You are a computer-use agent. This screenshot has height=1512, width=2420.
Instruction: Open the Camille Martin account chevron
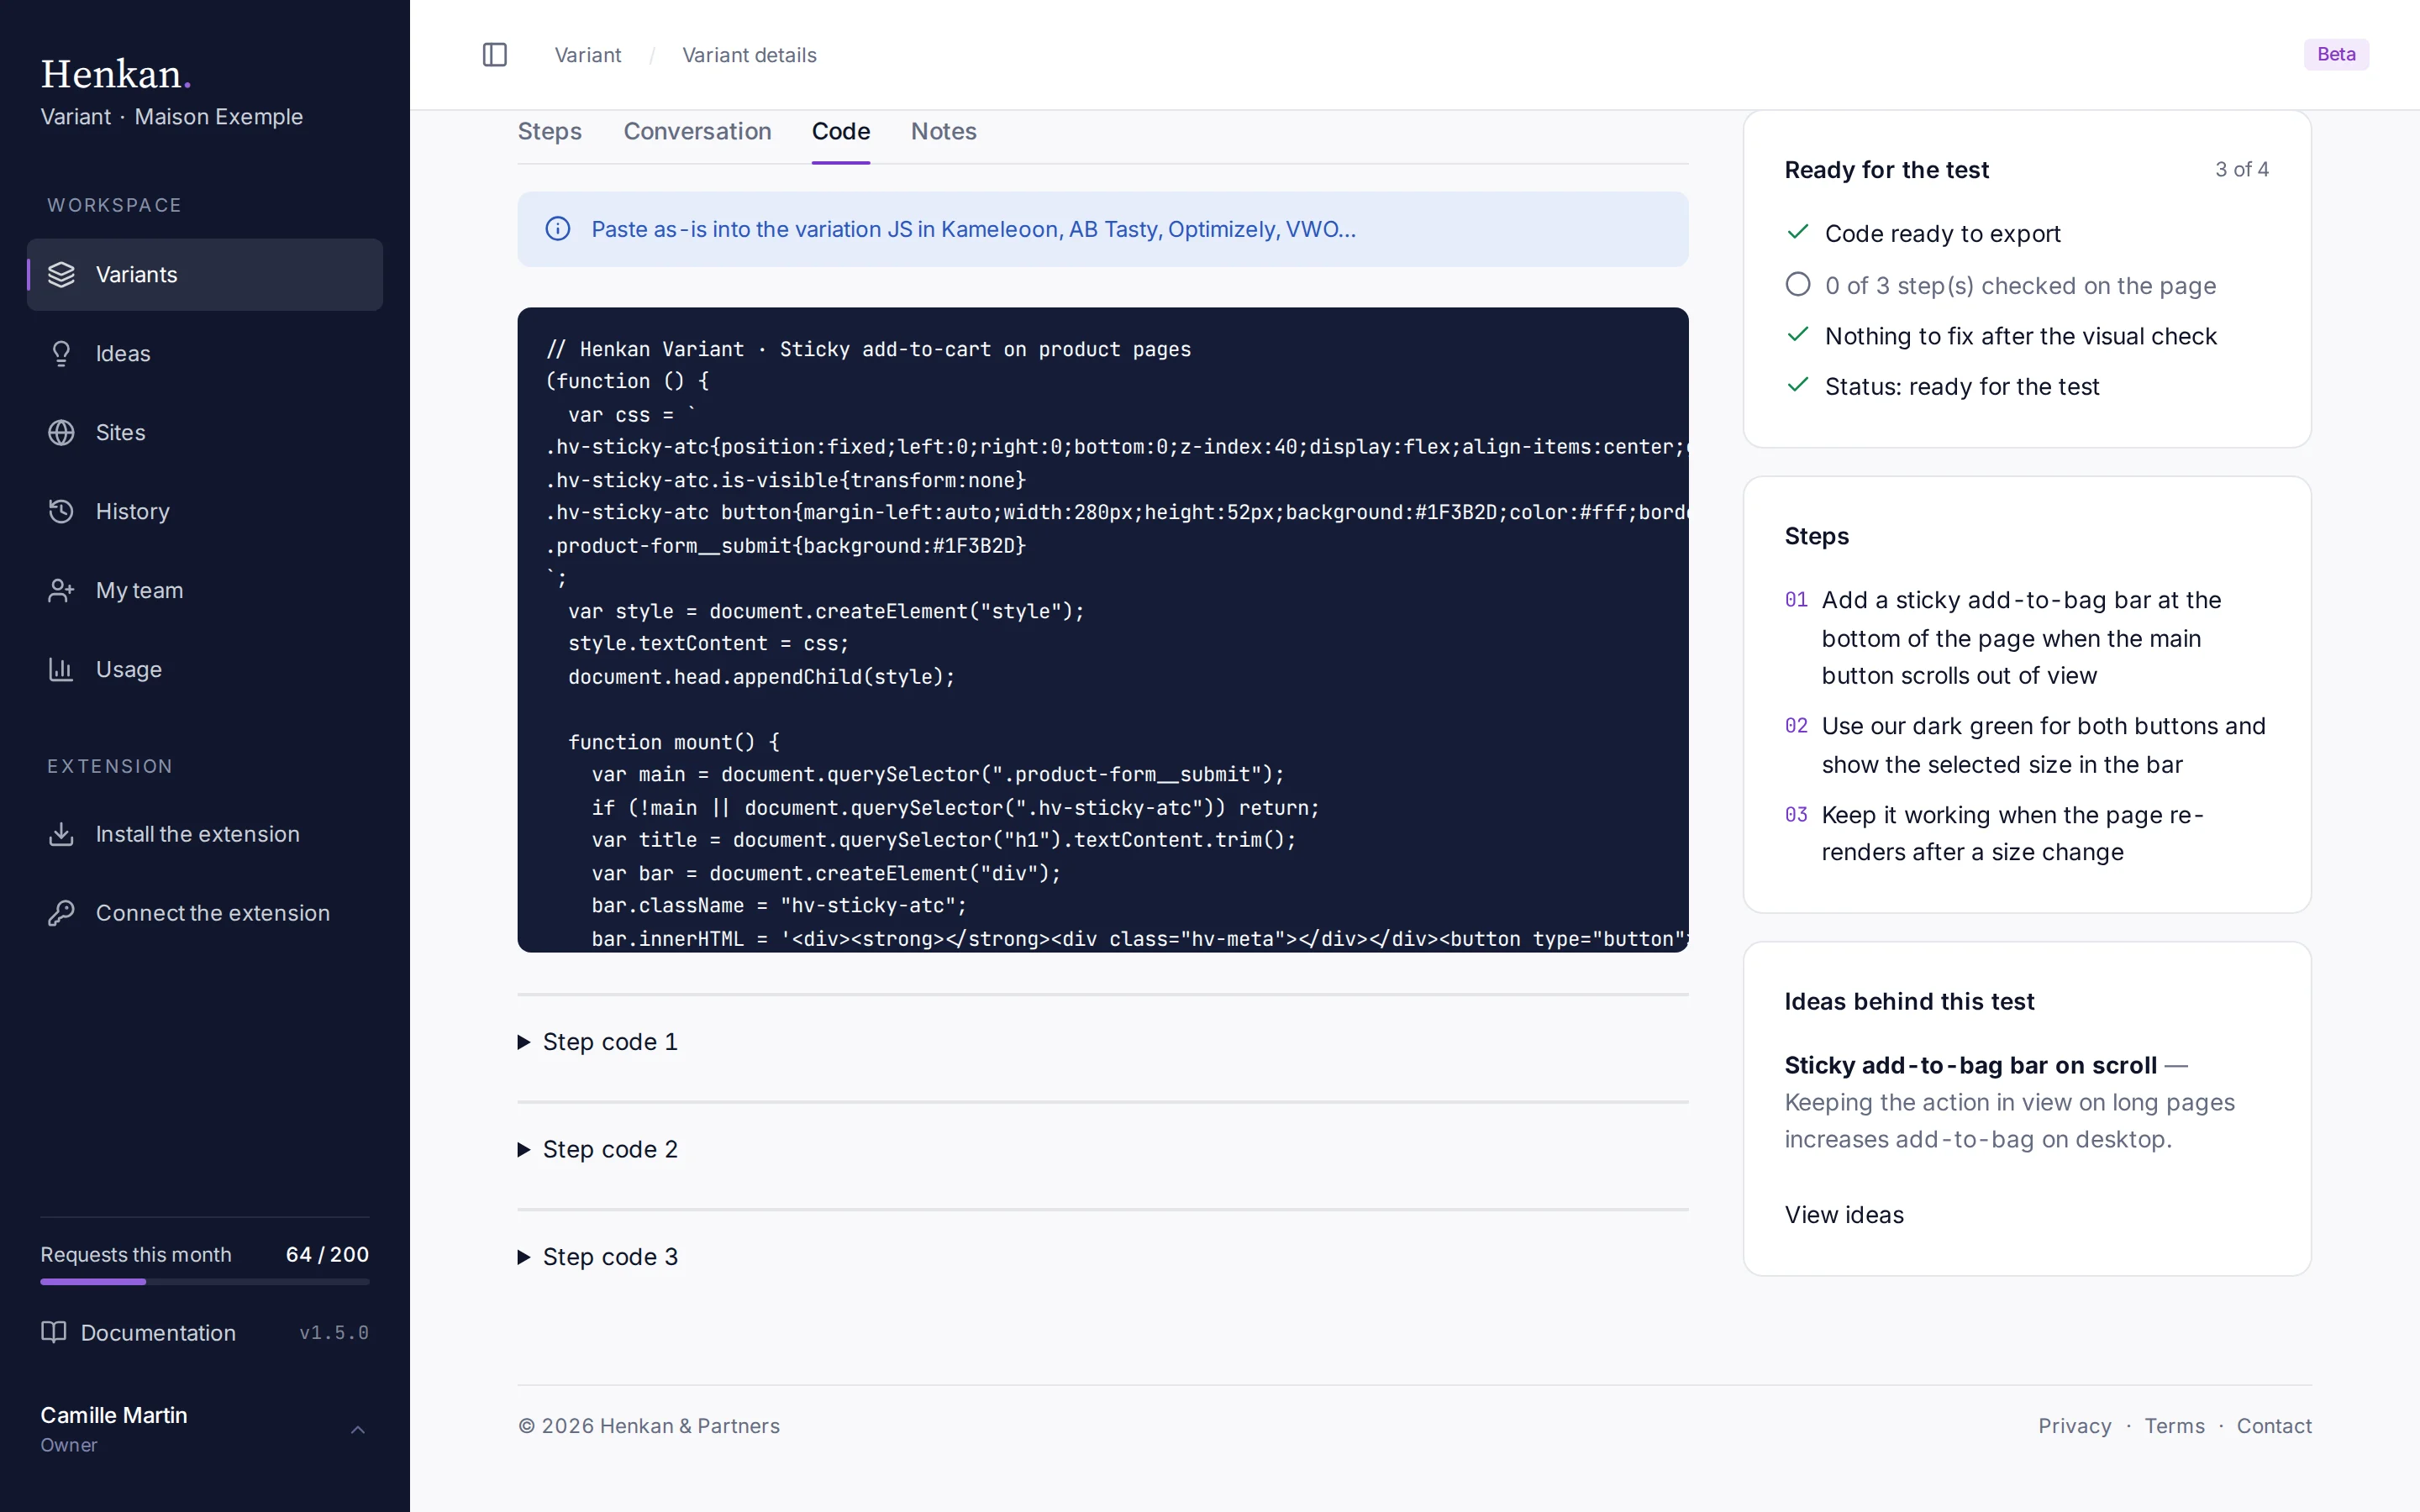tap(358, 1430)
